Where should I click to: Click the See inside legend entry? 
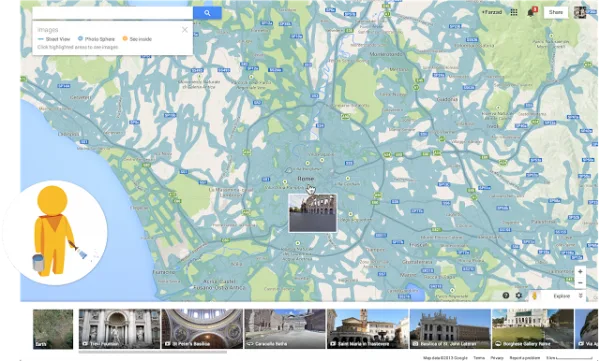pyautogui.click(x=137, y=39)
